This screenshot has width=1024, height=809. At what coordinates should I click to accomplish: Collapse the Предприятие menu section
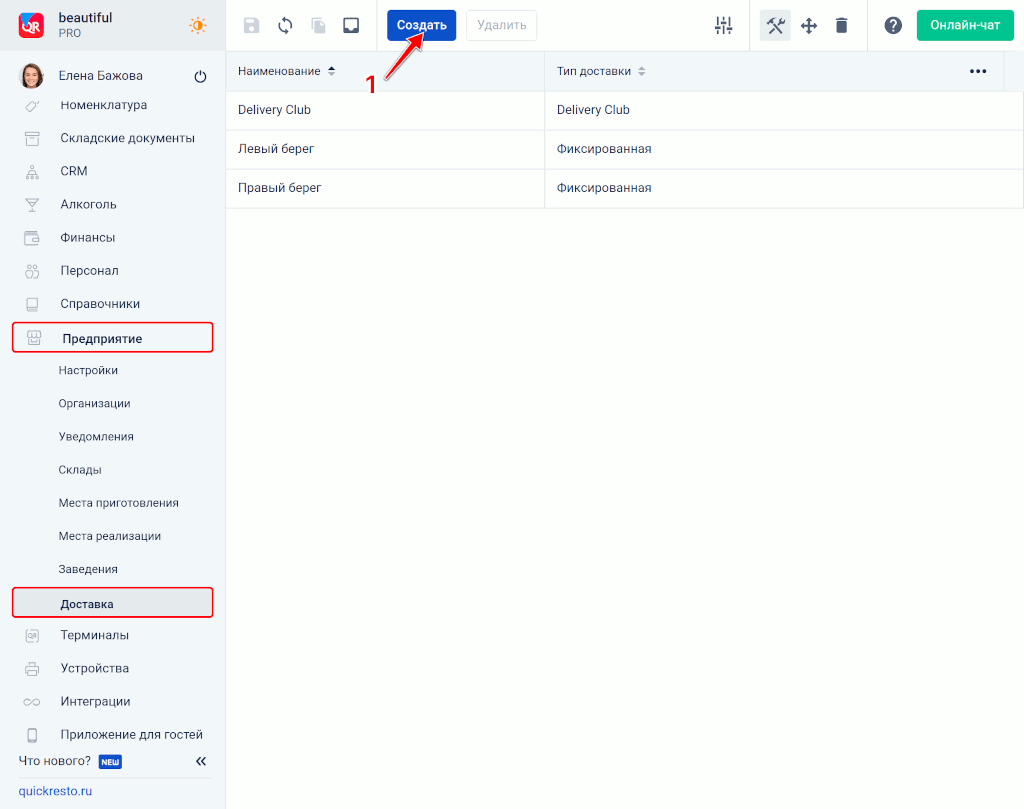pyautogui.click(x=112, y=338)
